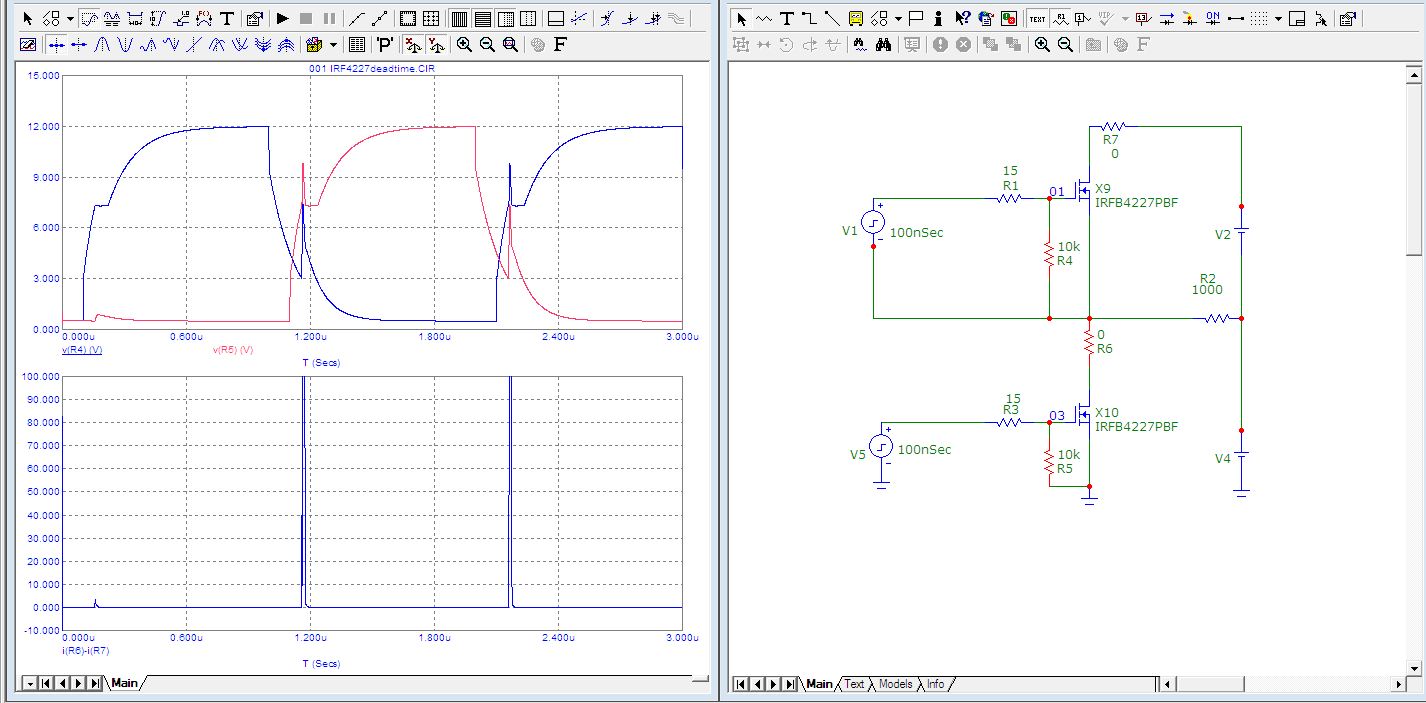
Task: Open Numeric Output table icon
Action: pyautogui.click(x=356, y=44)
